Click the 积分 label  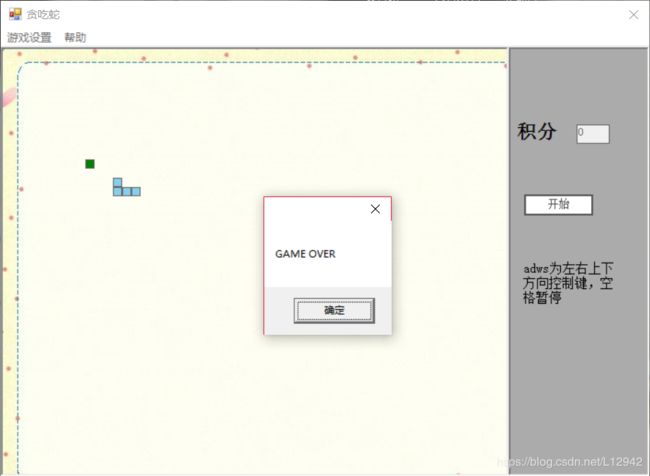click(536, 131)
